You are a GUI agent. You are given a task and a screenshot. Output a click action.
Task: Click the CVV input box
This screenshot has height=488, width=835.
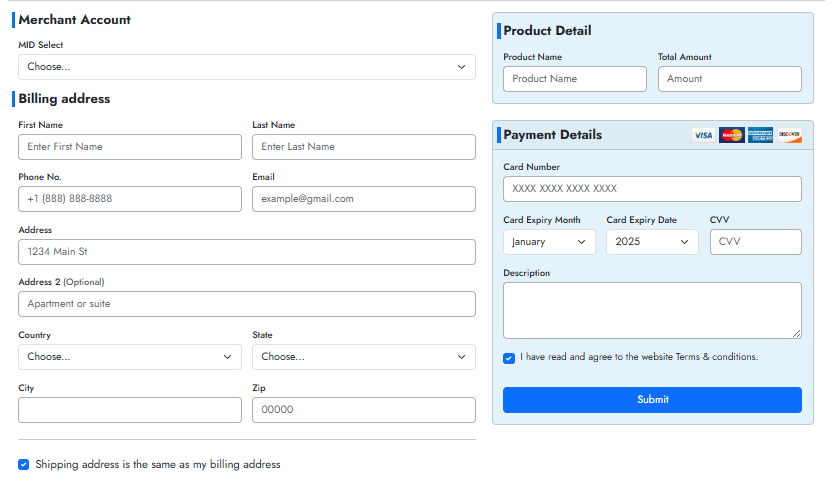pos(755,242)
